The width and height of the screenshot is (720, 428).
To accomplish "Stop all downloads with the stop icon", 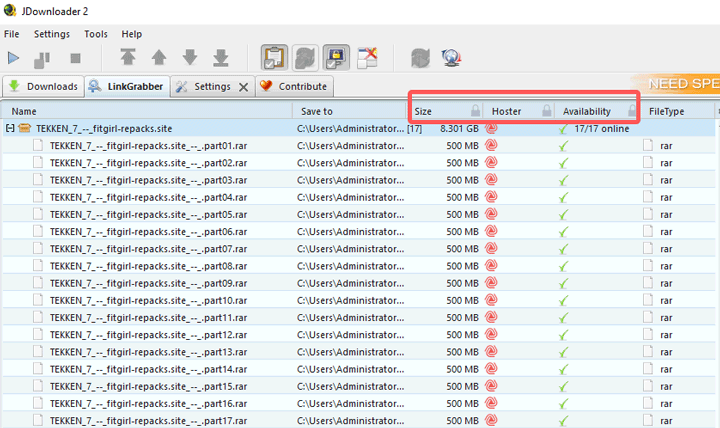I will tap(75, 58).
